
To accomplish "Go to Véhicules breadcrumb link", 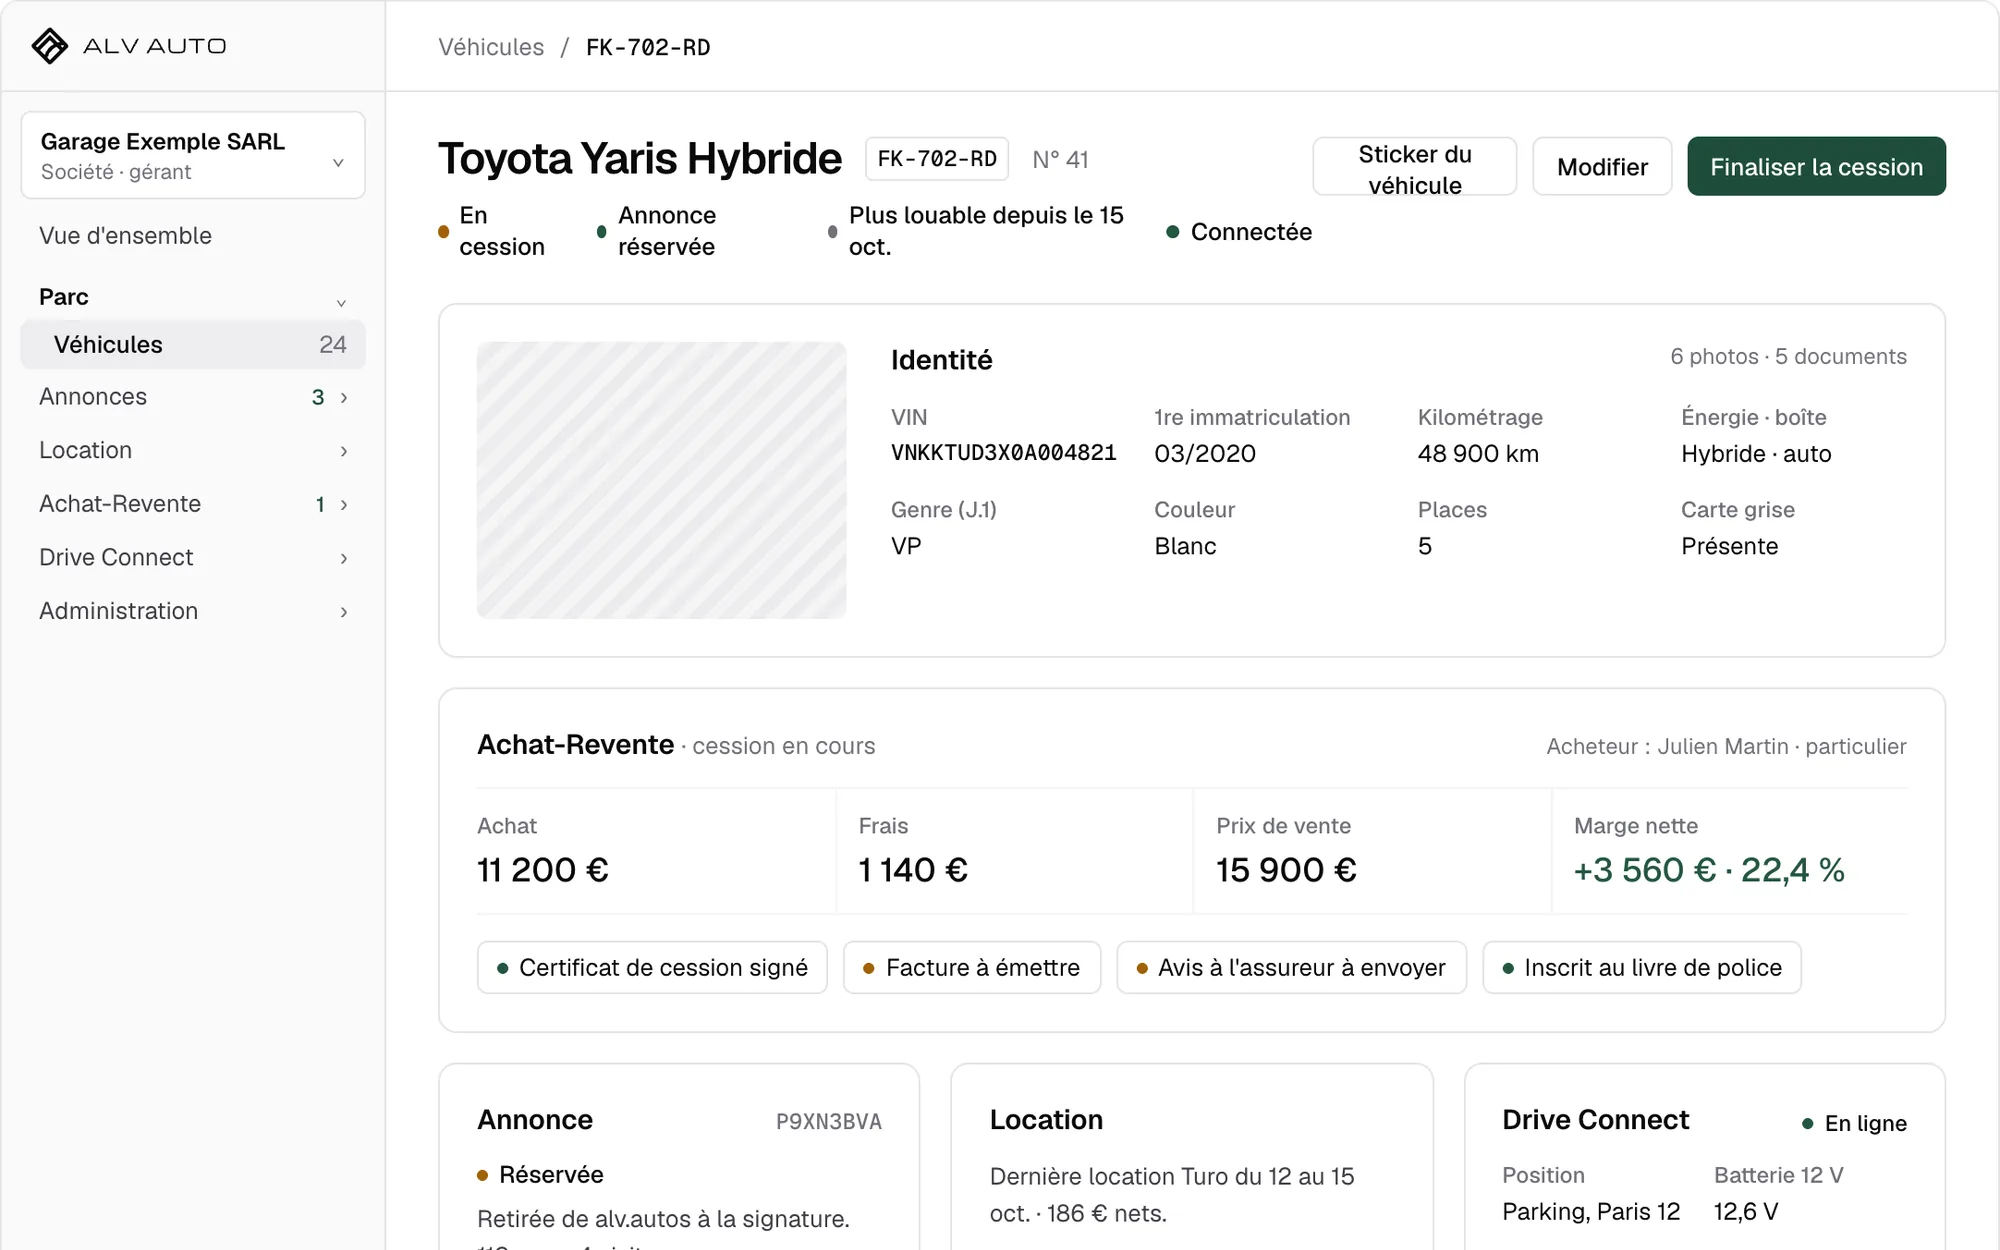I will (491, 47).
